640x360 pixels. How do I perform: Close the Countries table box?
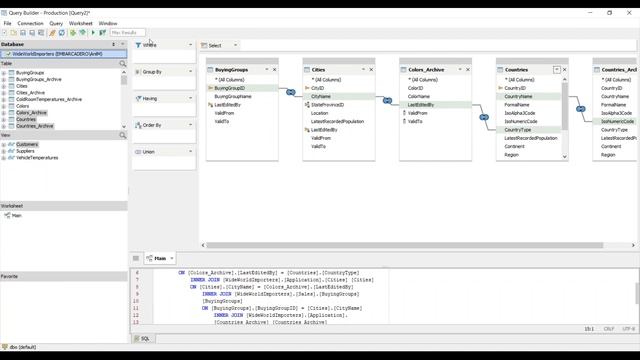(564, 70)
